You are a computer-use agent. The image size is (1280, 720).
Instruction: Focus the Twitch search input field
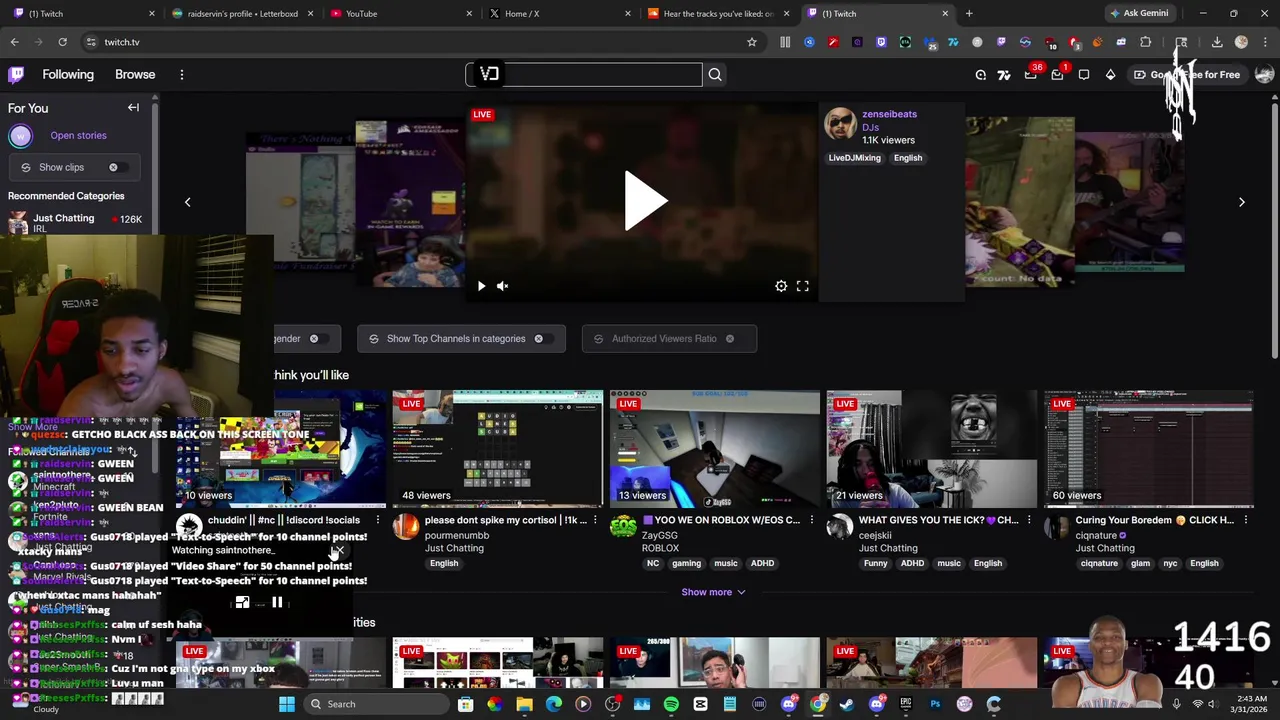(584, 75)
